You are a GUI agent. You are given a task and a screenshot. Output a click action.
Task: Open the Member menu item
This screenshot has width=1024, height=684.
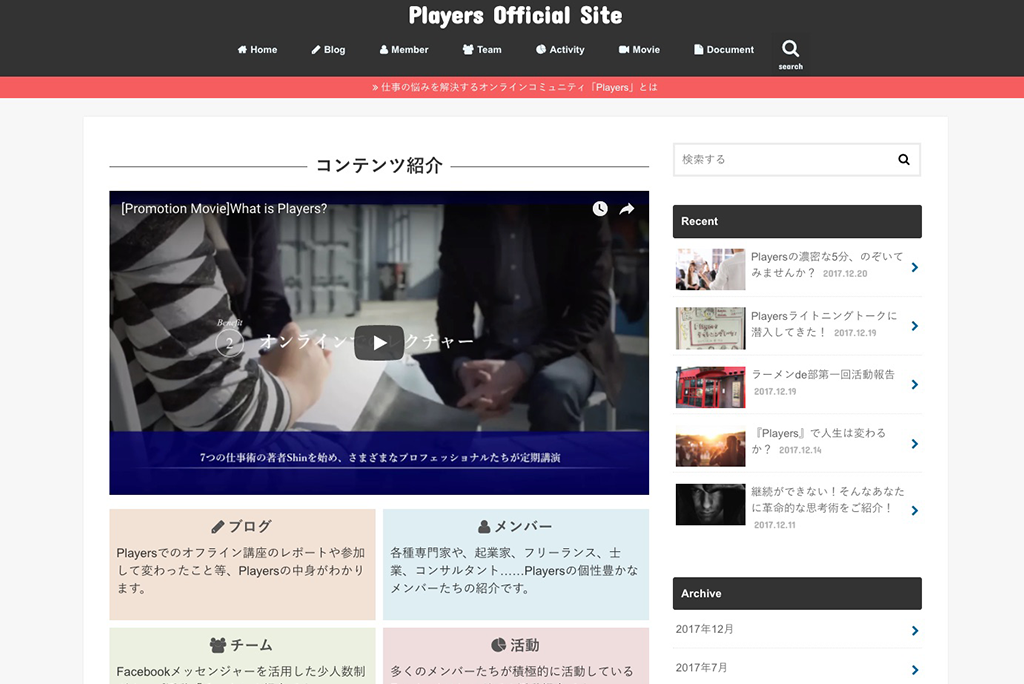pyautogui.click(x=404, y=50)
